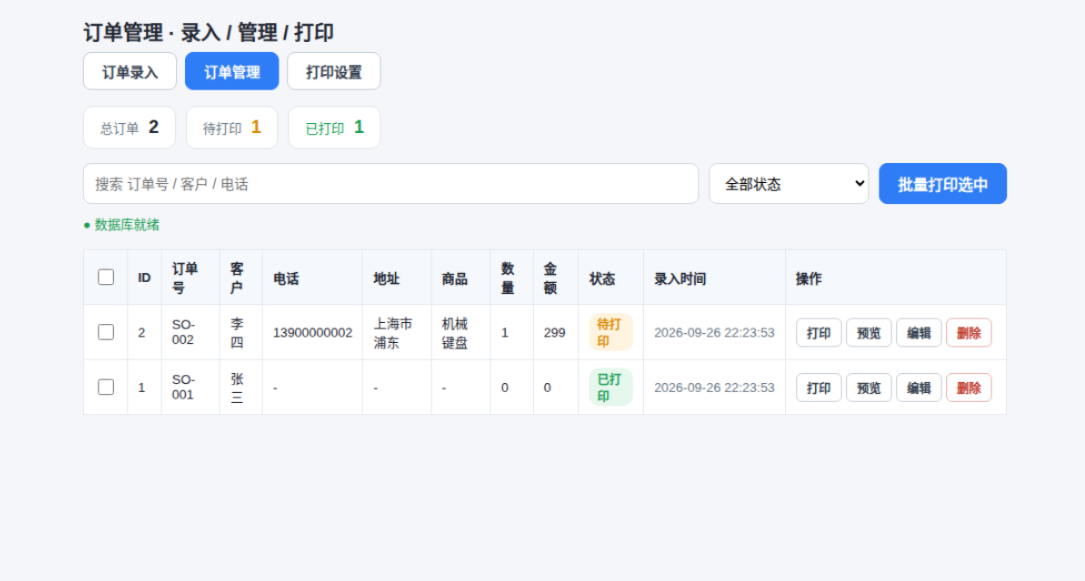
Task: Select the 订单管理 tab
Action: [x=232, y=71]
